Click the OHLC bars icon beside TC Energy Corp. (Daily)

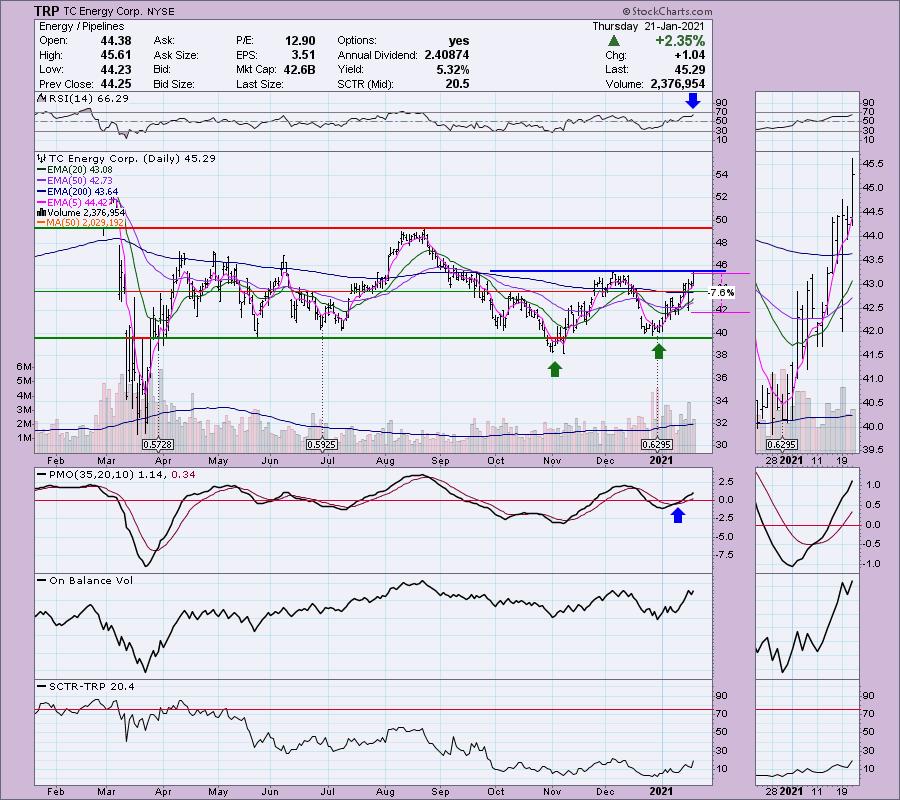pos(42,158)
